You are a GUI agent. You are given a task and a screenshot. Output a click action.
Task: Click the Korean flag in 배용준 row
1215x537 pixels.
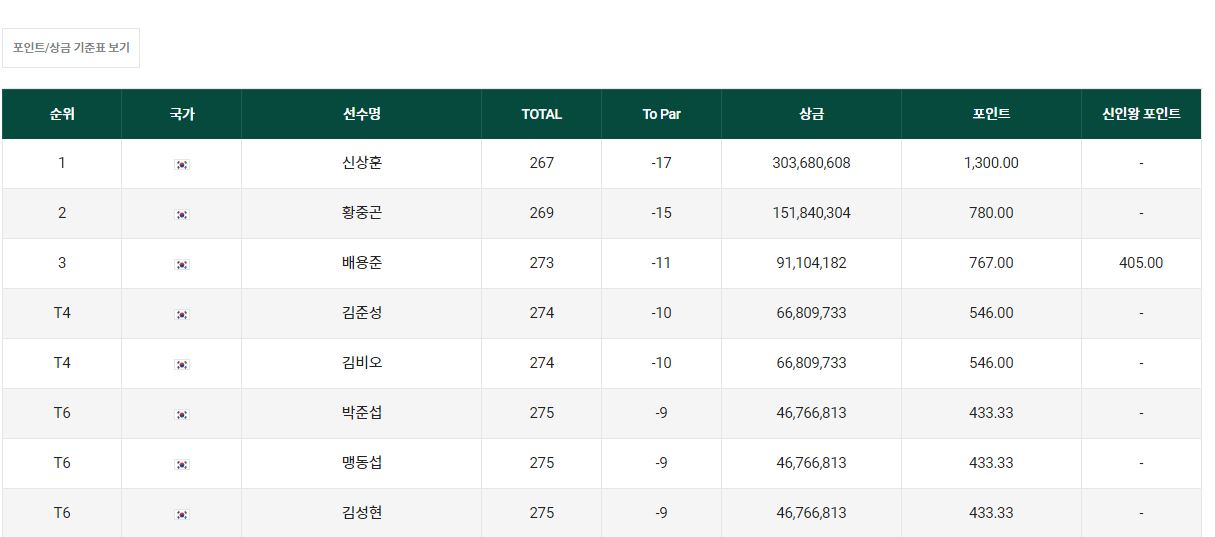[182, 264]
